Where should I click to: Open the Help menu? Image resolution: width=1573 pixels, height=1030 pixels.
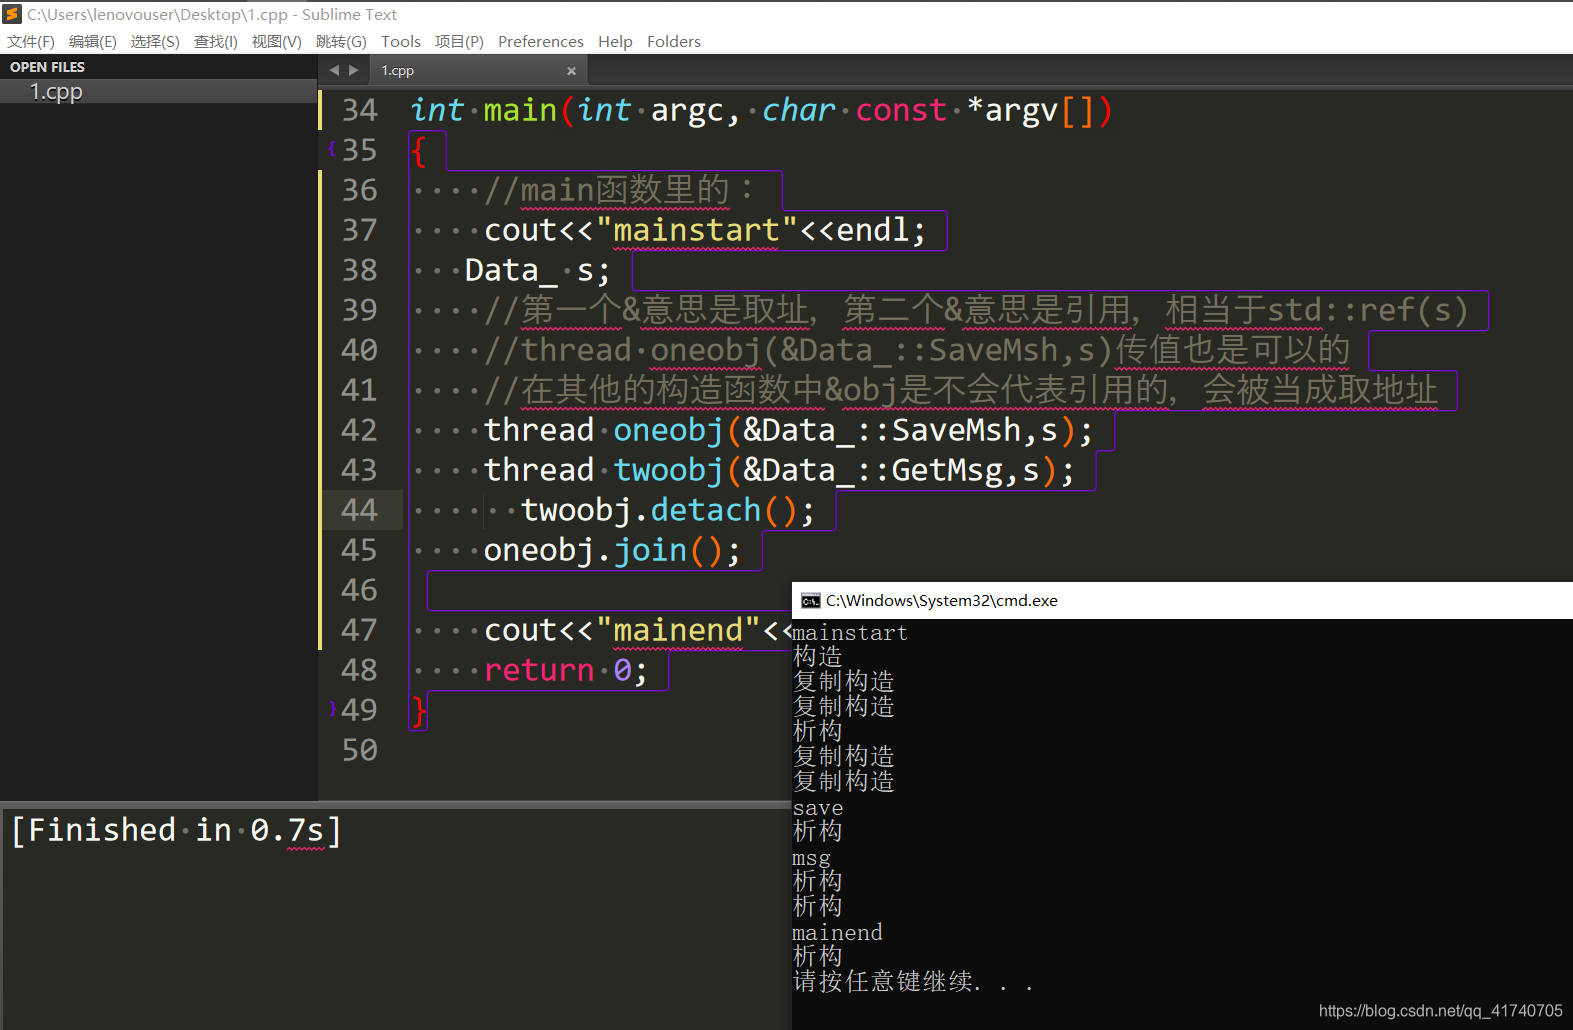pos(615,41)
